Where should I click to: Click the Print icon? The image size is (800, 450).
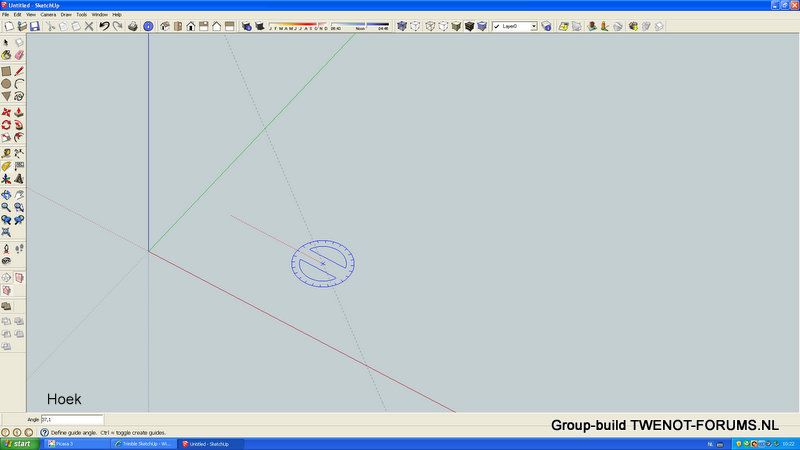point(133,26)
